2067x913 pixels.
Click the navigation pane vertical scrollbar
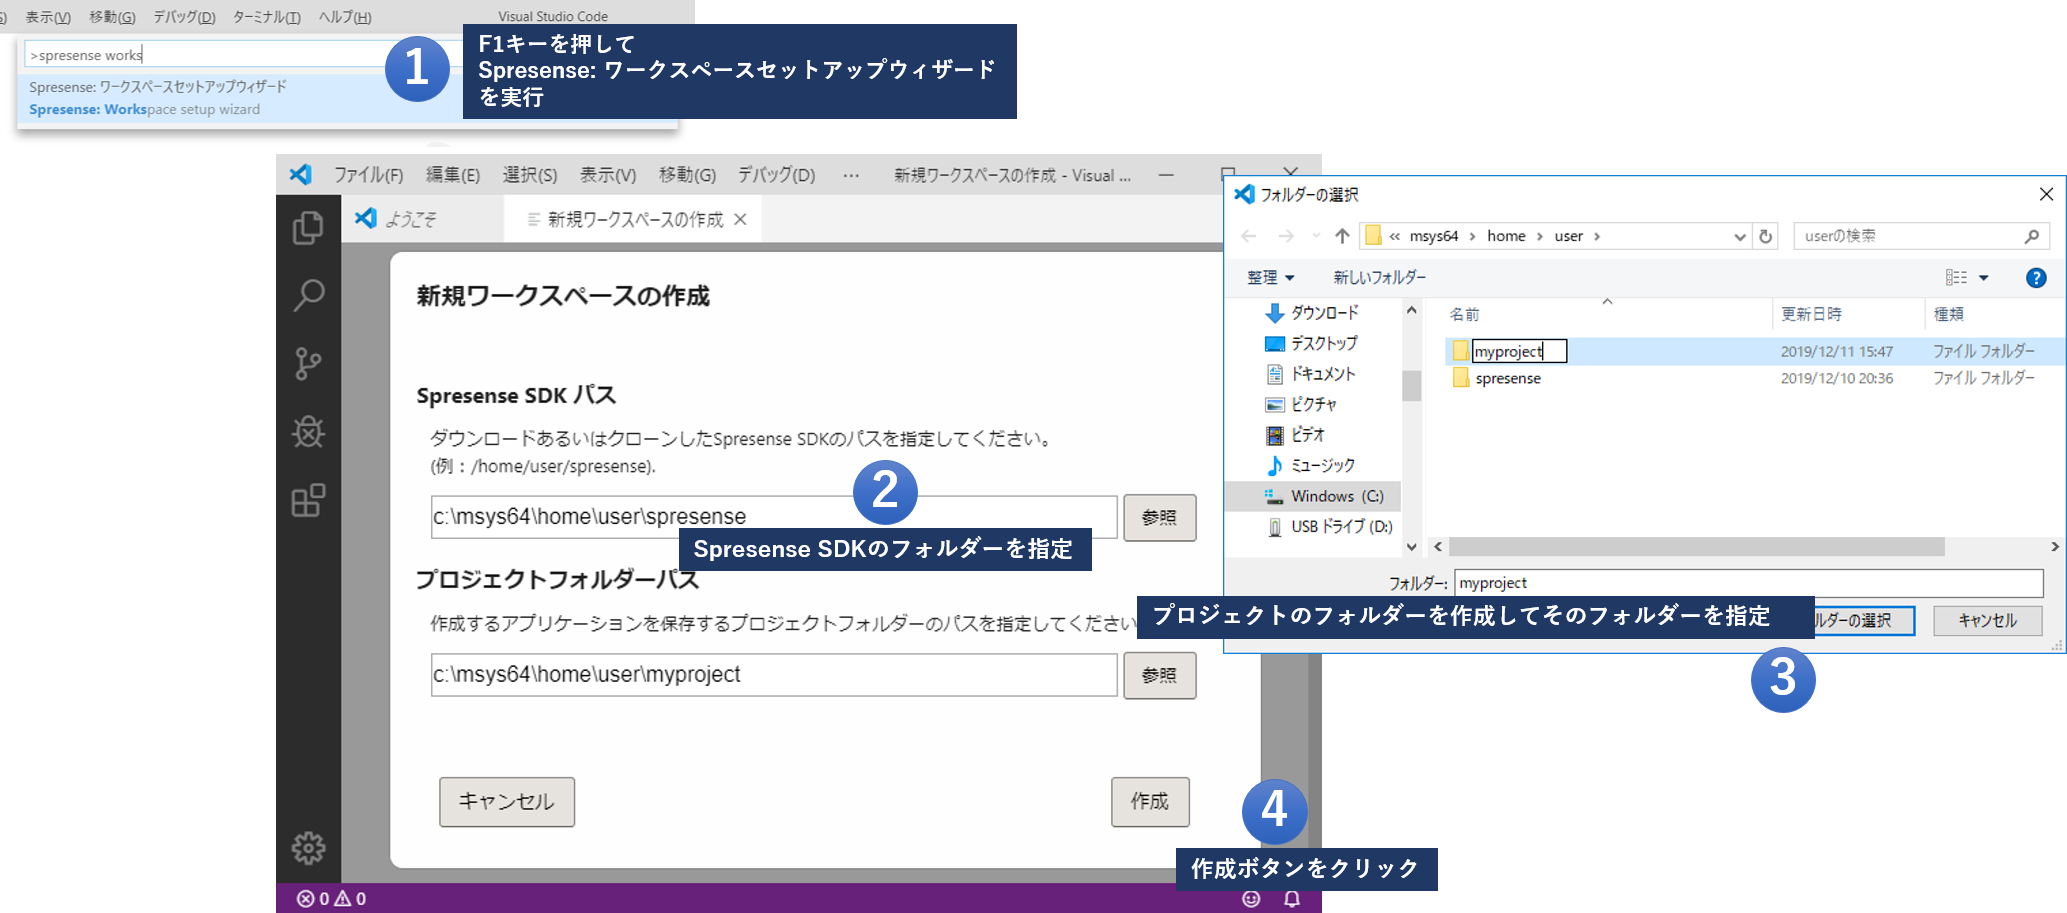click(x=1411, y=385)
